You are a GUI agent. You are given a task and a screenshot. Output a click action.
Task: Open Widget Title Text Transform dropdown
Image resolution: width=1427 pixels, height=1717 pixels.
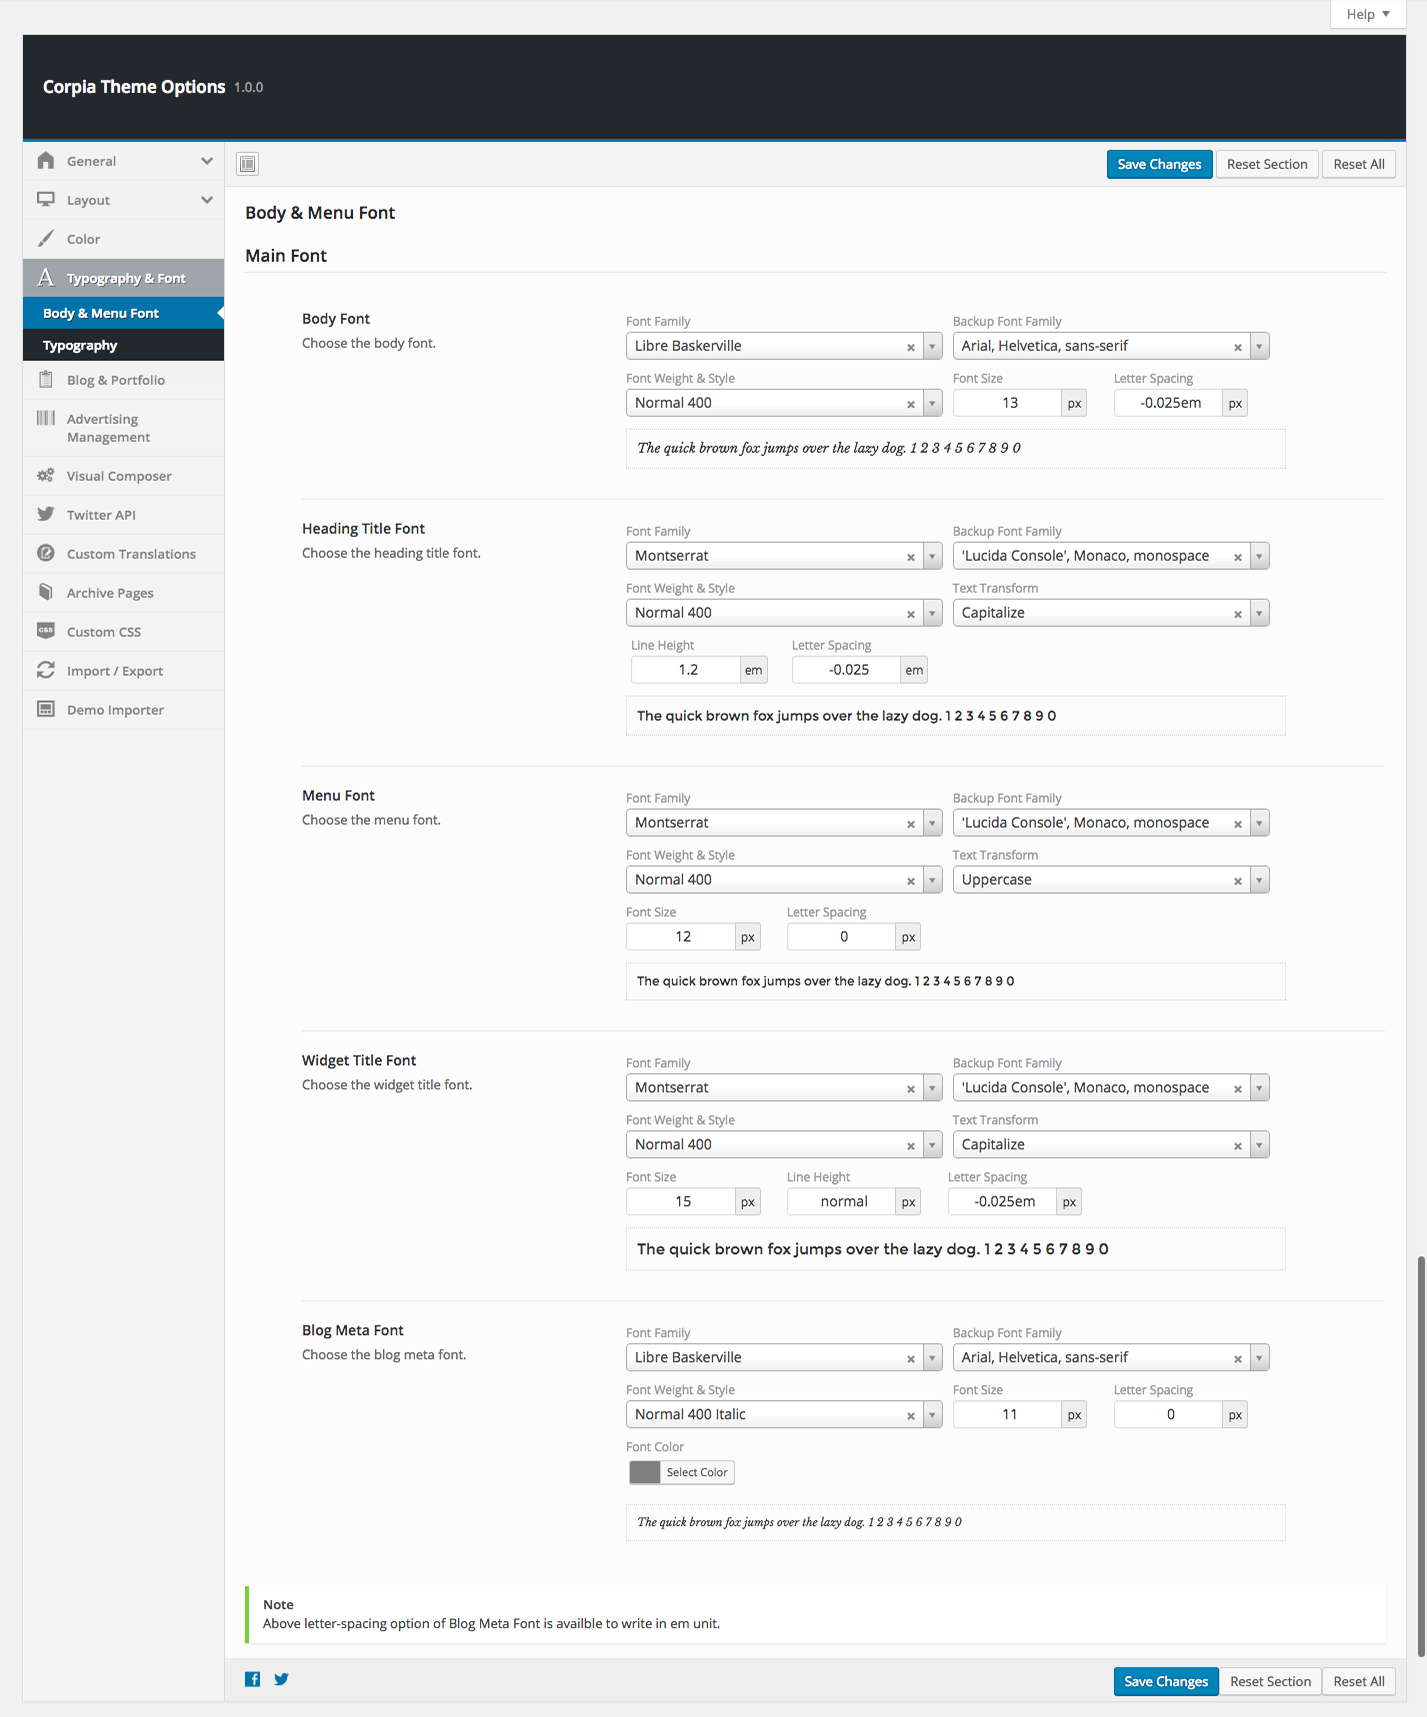click(1259, 1145)
